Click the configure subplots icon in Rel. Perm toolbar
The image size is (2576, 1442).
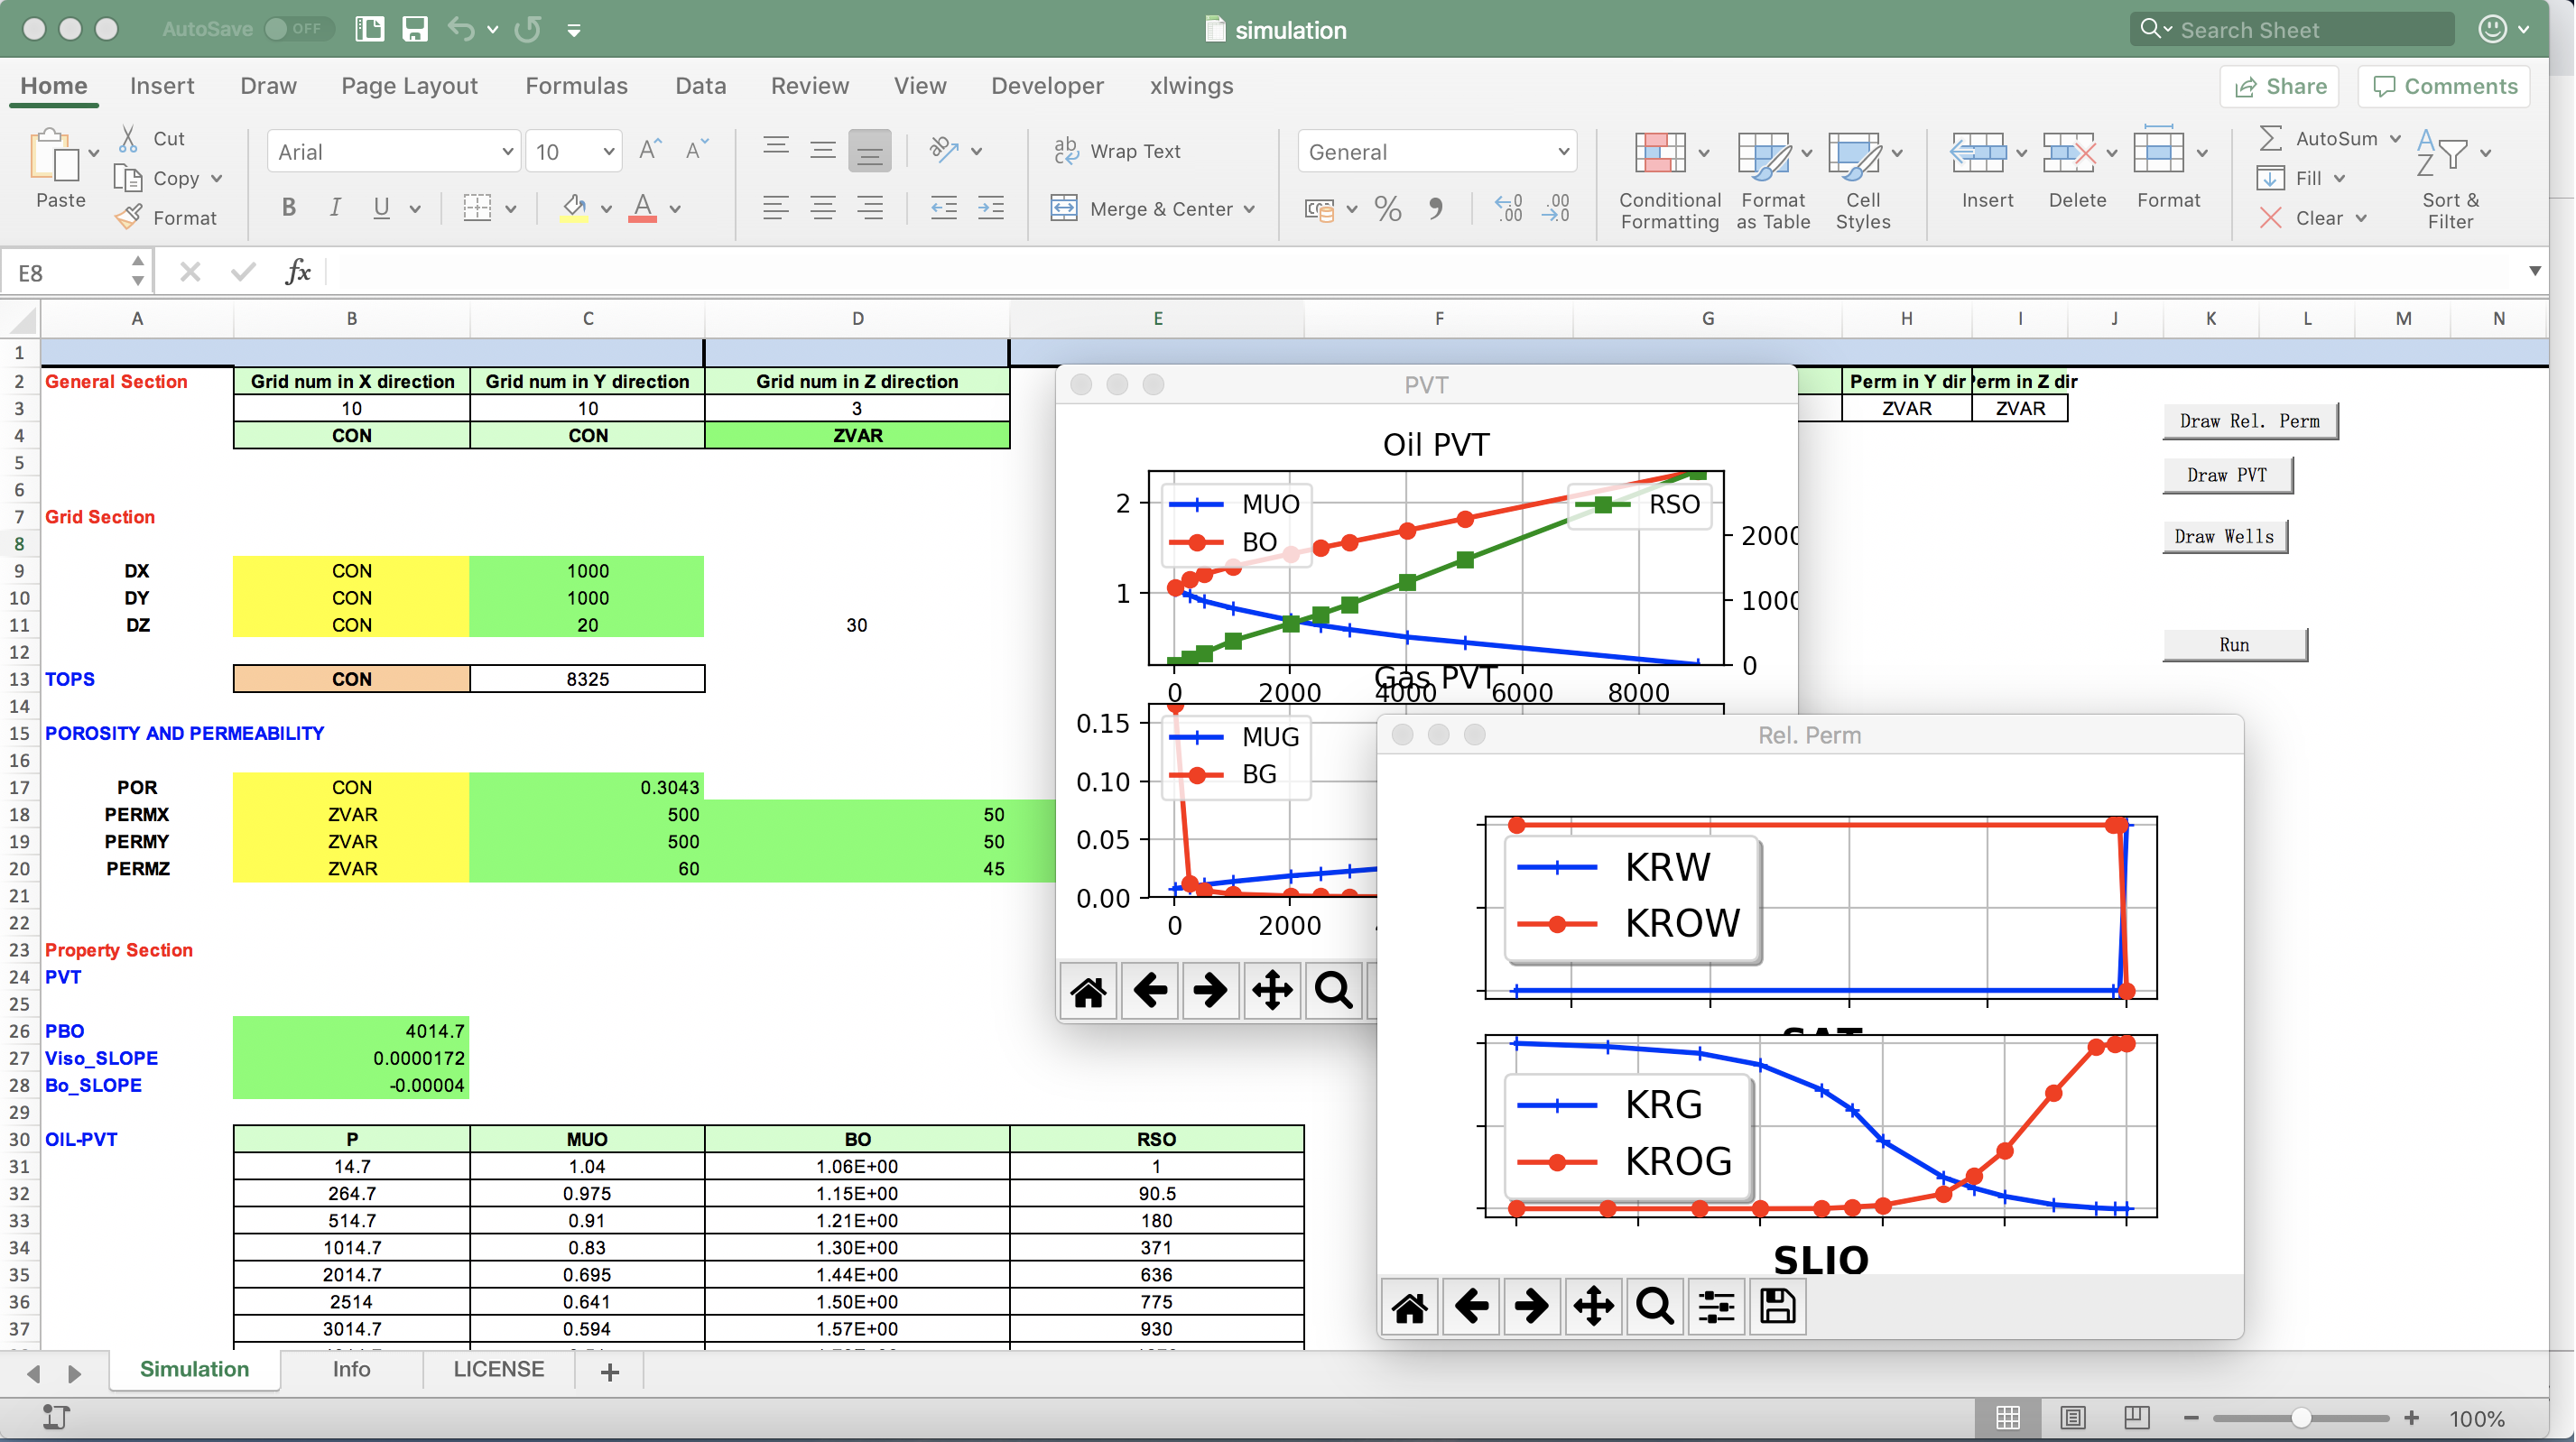click(x=1716, y=1306)
